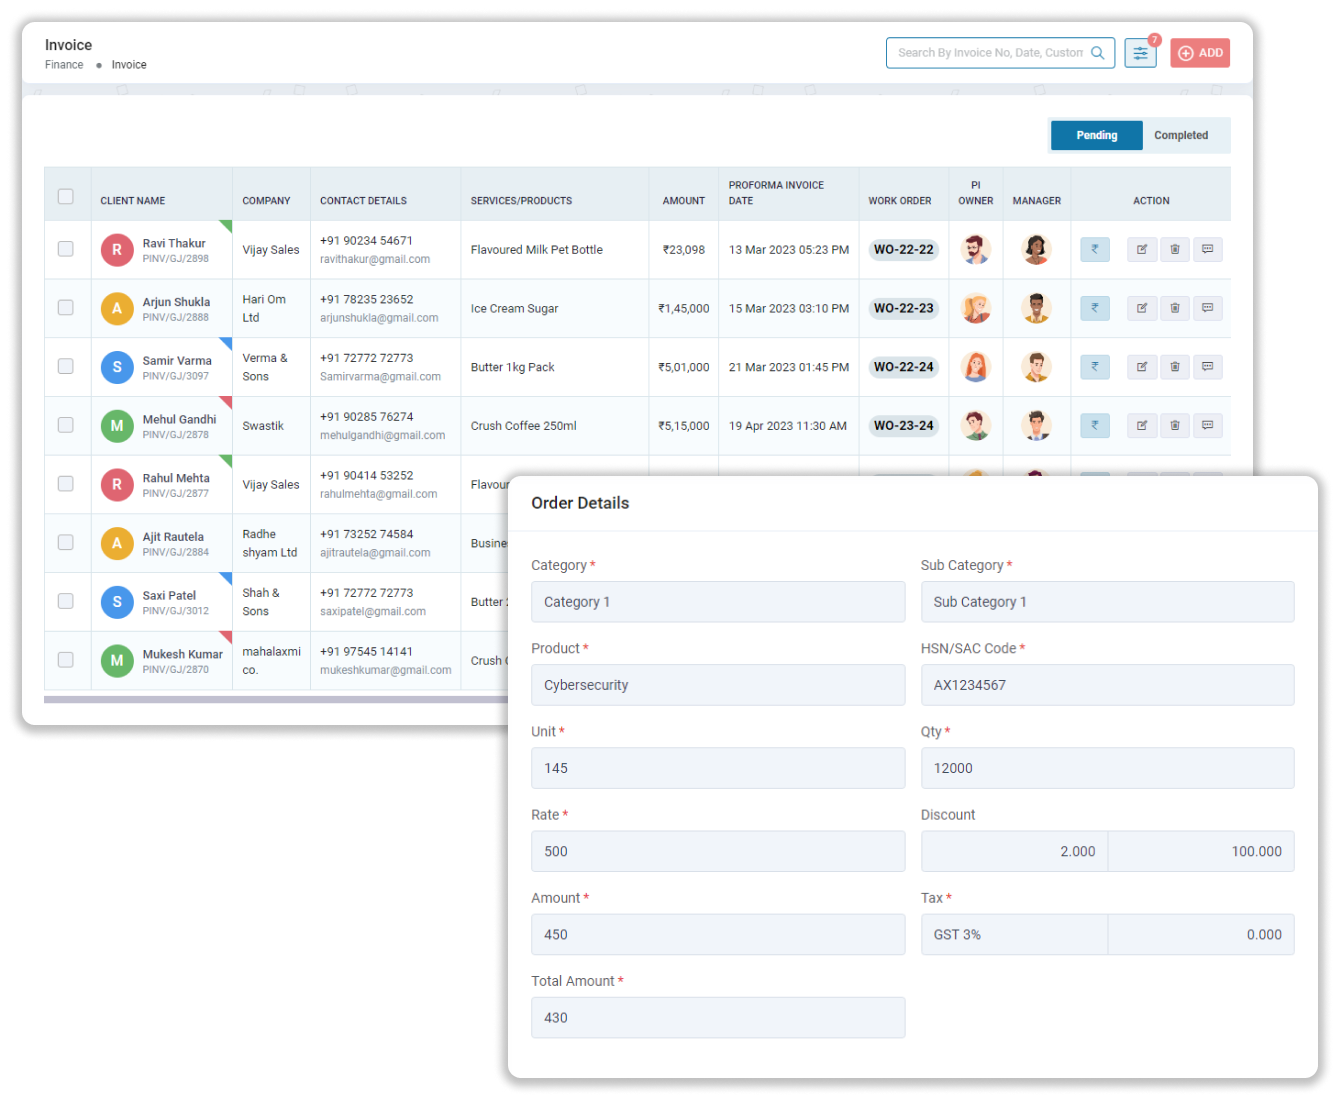Screen dimensions: 1340x1100
Task: Switch to the Completed tab
Action: pyautogui.click(x=1182, y=135)
